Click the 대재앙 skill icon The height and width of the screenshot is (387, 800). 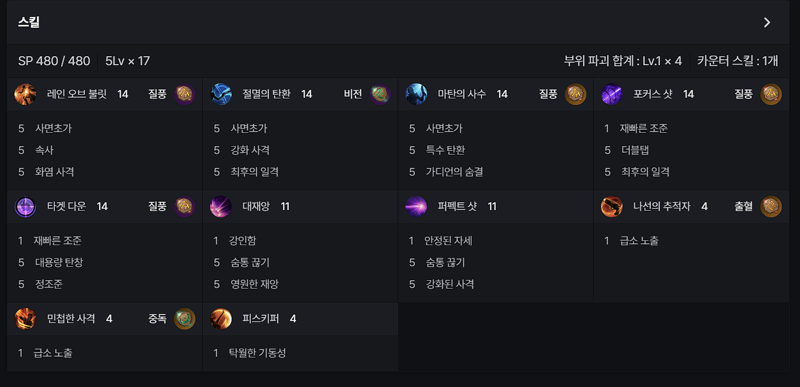click(x=221, y=207)
